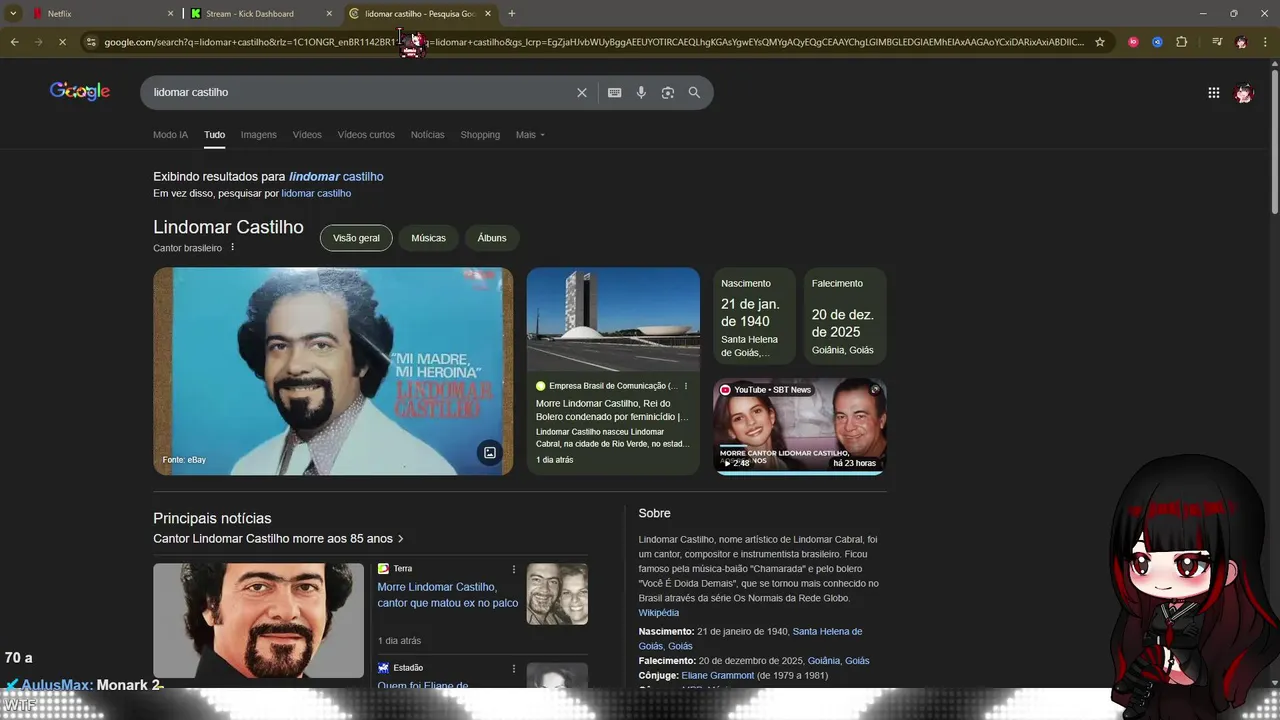Open the image viewer icon on the album photo
Image resolution: width=1280 pixels, height=720 pixels.
tap(490, 453)
